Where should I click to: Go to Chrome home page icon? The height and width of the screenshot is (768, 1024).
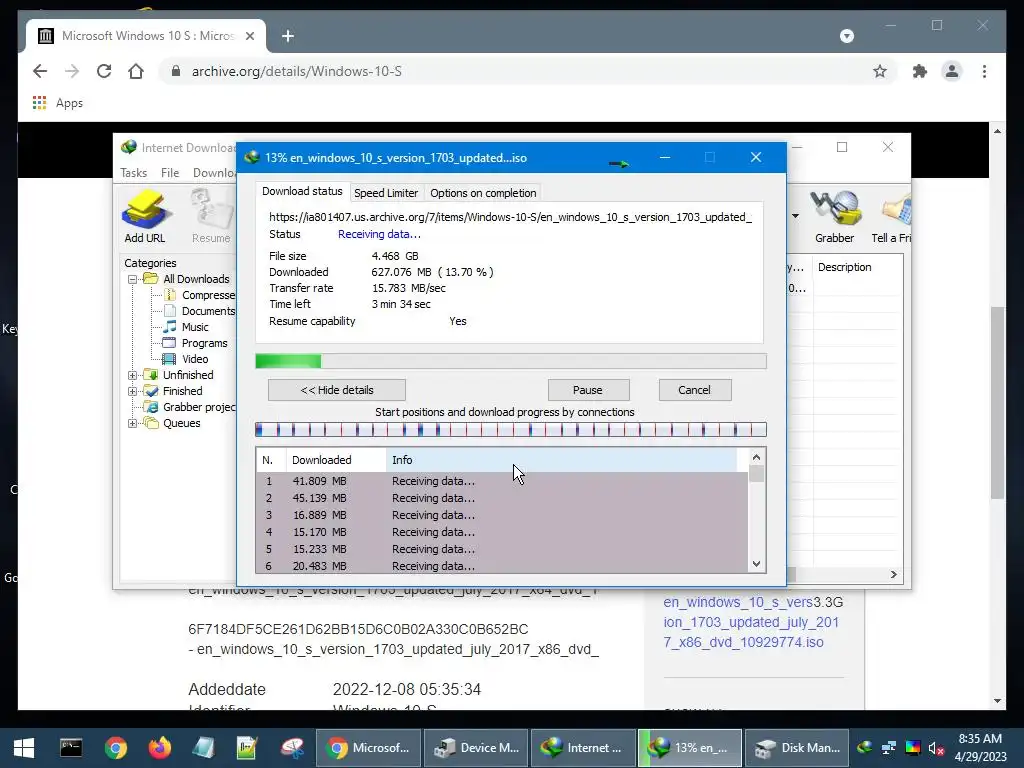136,71
